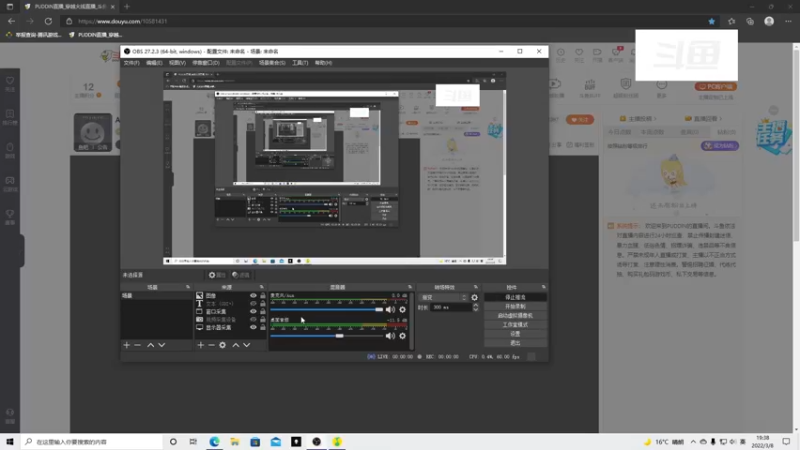Toggle the lock on the 文本 (GDI+) source
Viewport: 800px width, 450px height.
tap(263, 304)
